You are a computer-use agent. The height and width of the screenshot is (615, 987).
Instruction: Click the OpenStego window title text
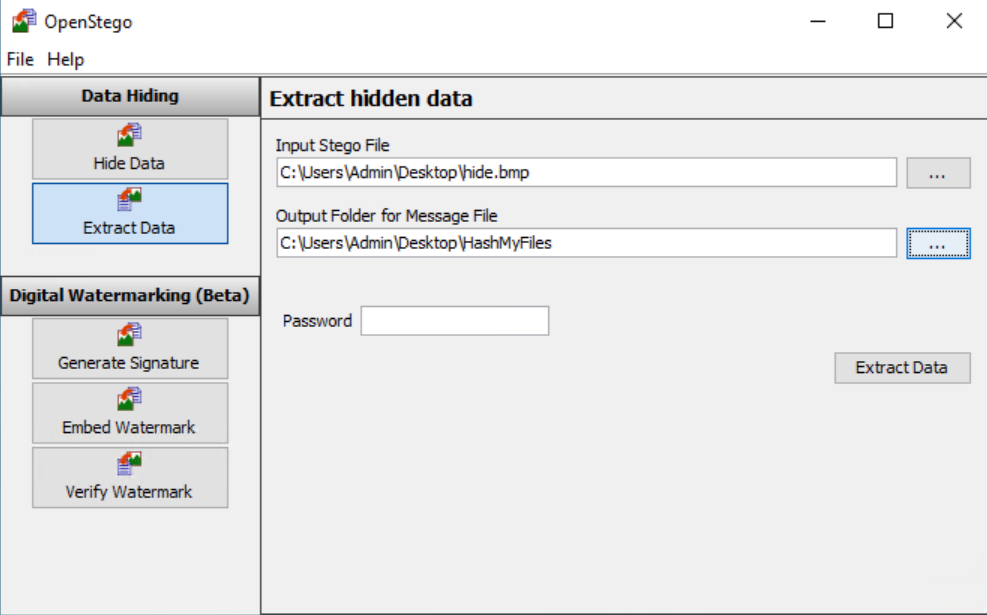pyautogui.click(x=88, y=22)
